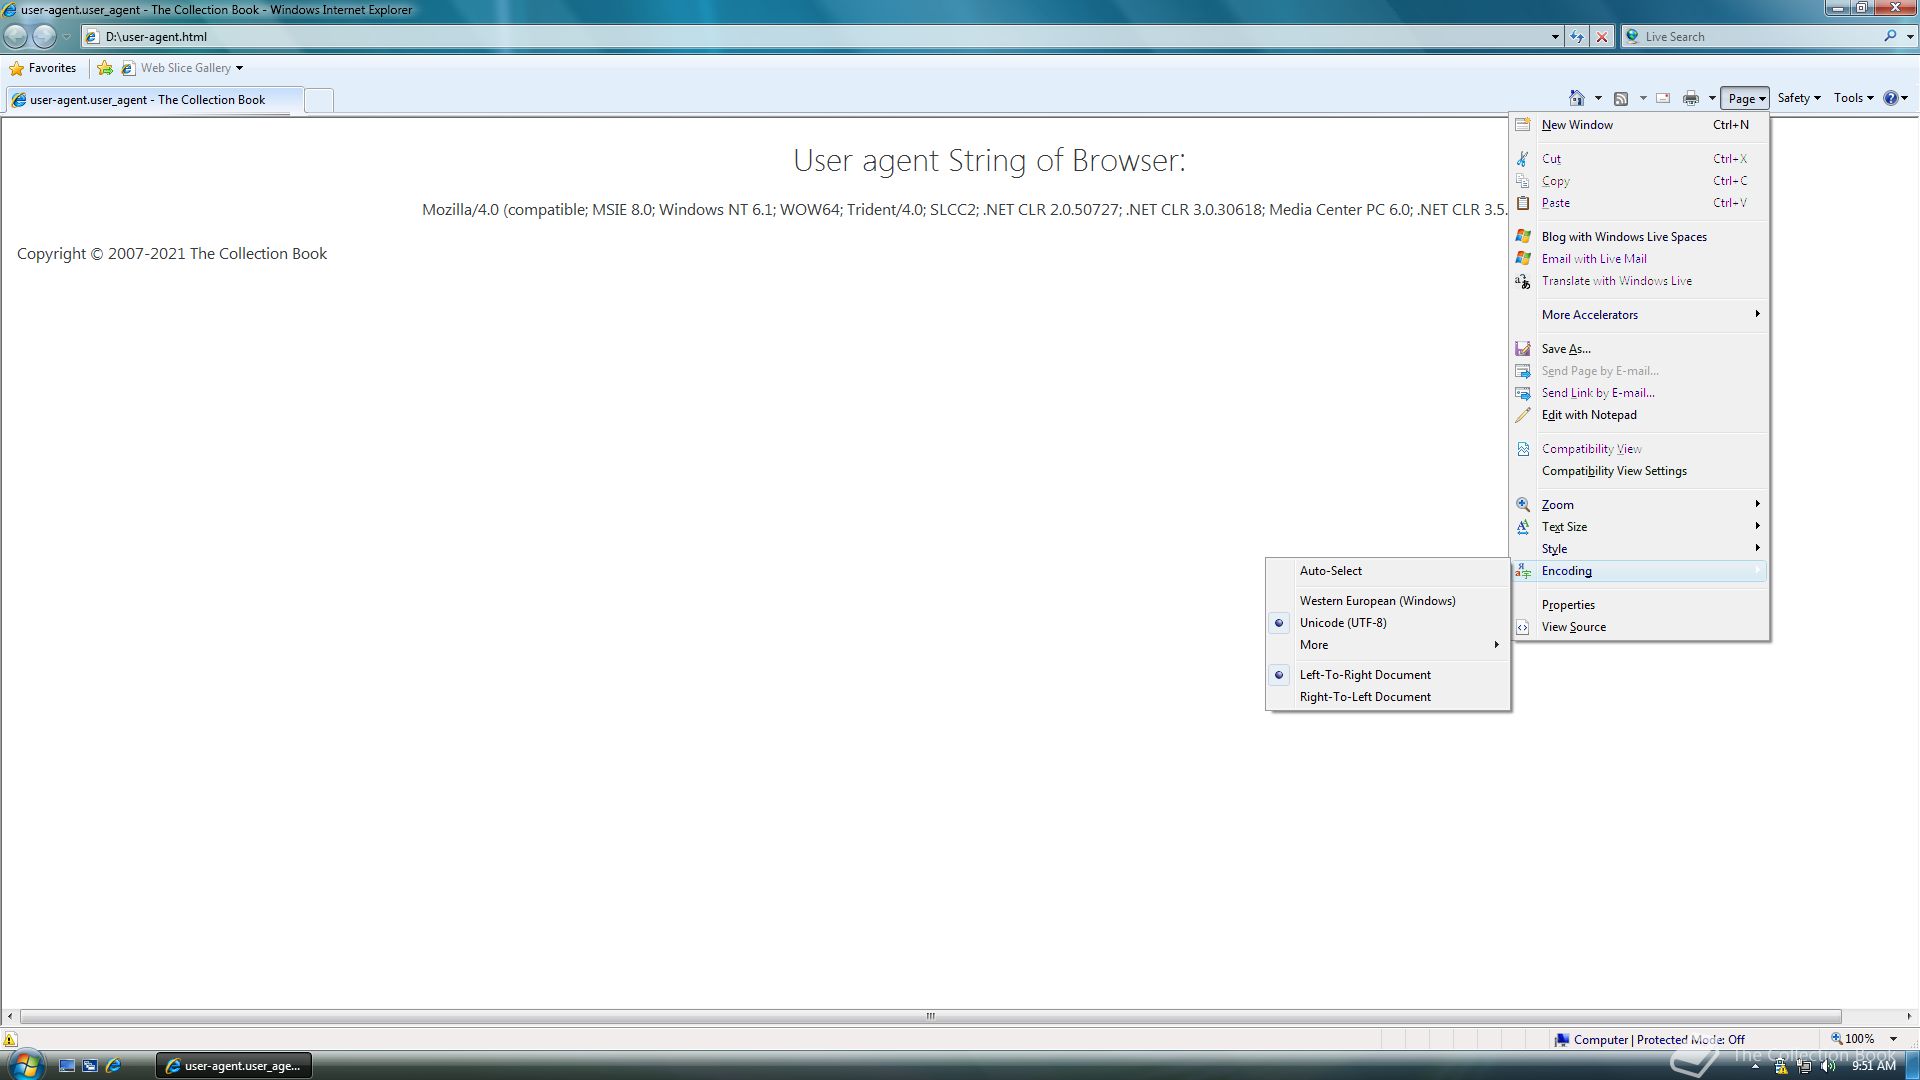
Task: Choose Properties from Page menu
Action: coord(1639,605)
